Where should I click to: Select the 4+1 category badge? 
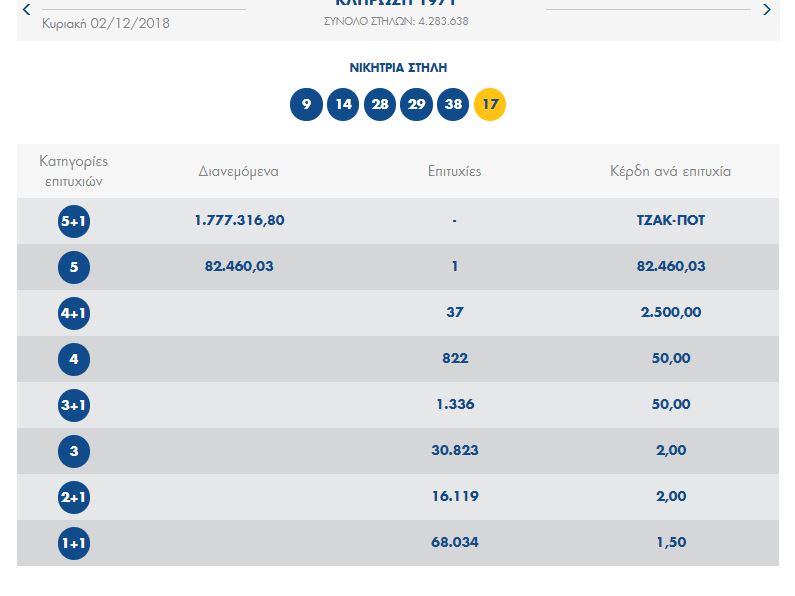[x=74, y=313]
